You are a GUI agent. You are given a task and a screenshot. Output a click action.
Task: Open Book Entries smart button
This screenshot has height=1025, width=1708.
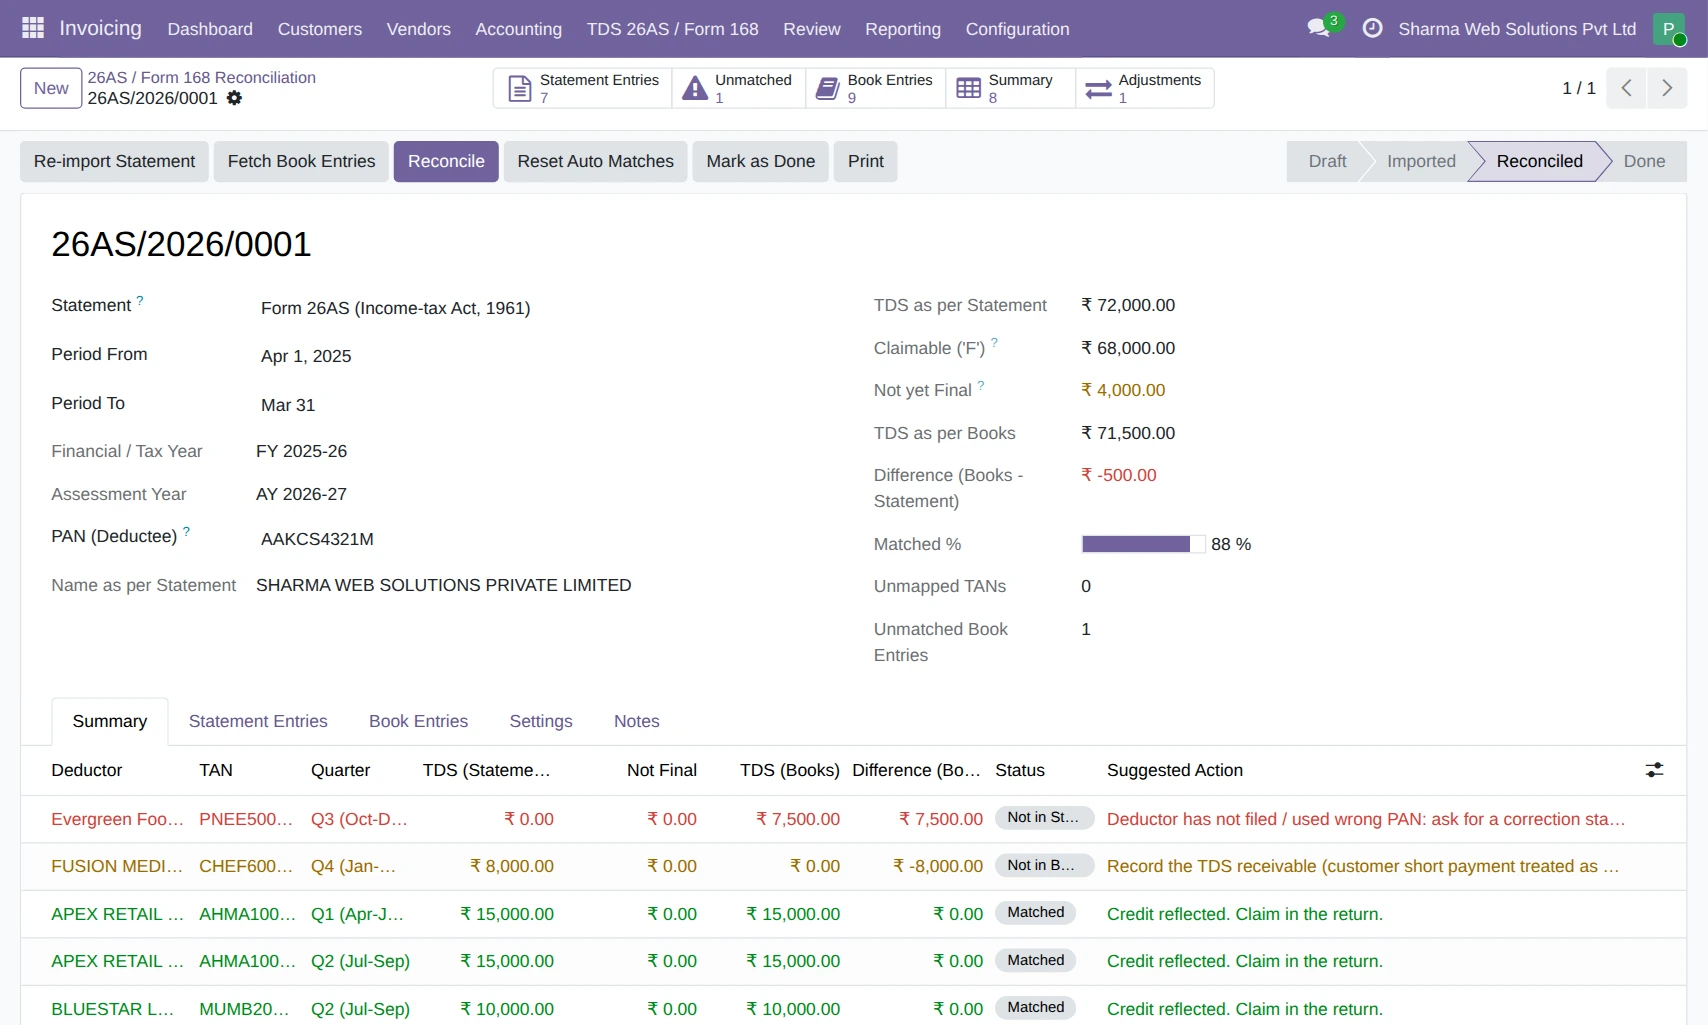[x=876, y=88]
